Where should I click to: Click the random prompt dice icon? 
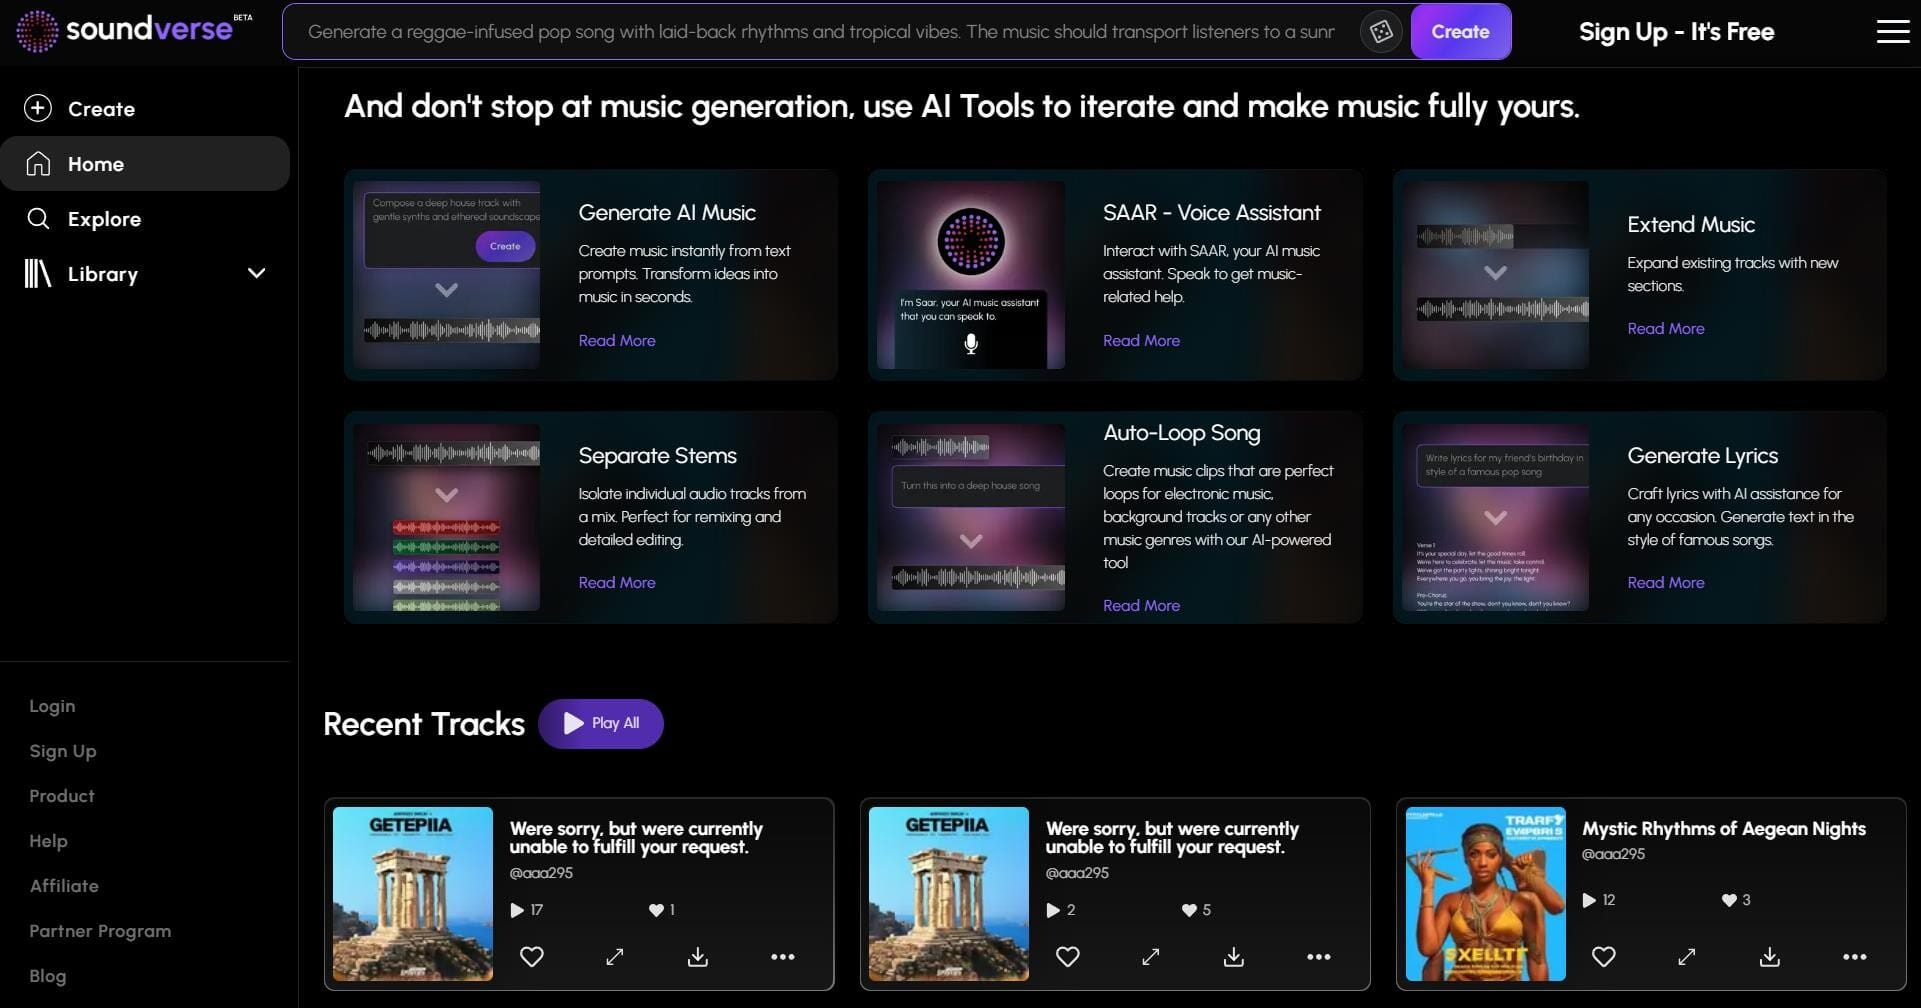(1381, 32)
